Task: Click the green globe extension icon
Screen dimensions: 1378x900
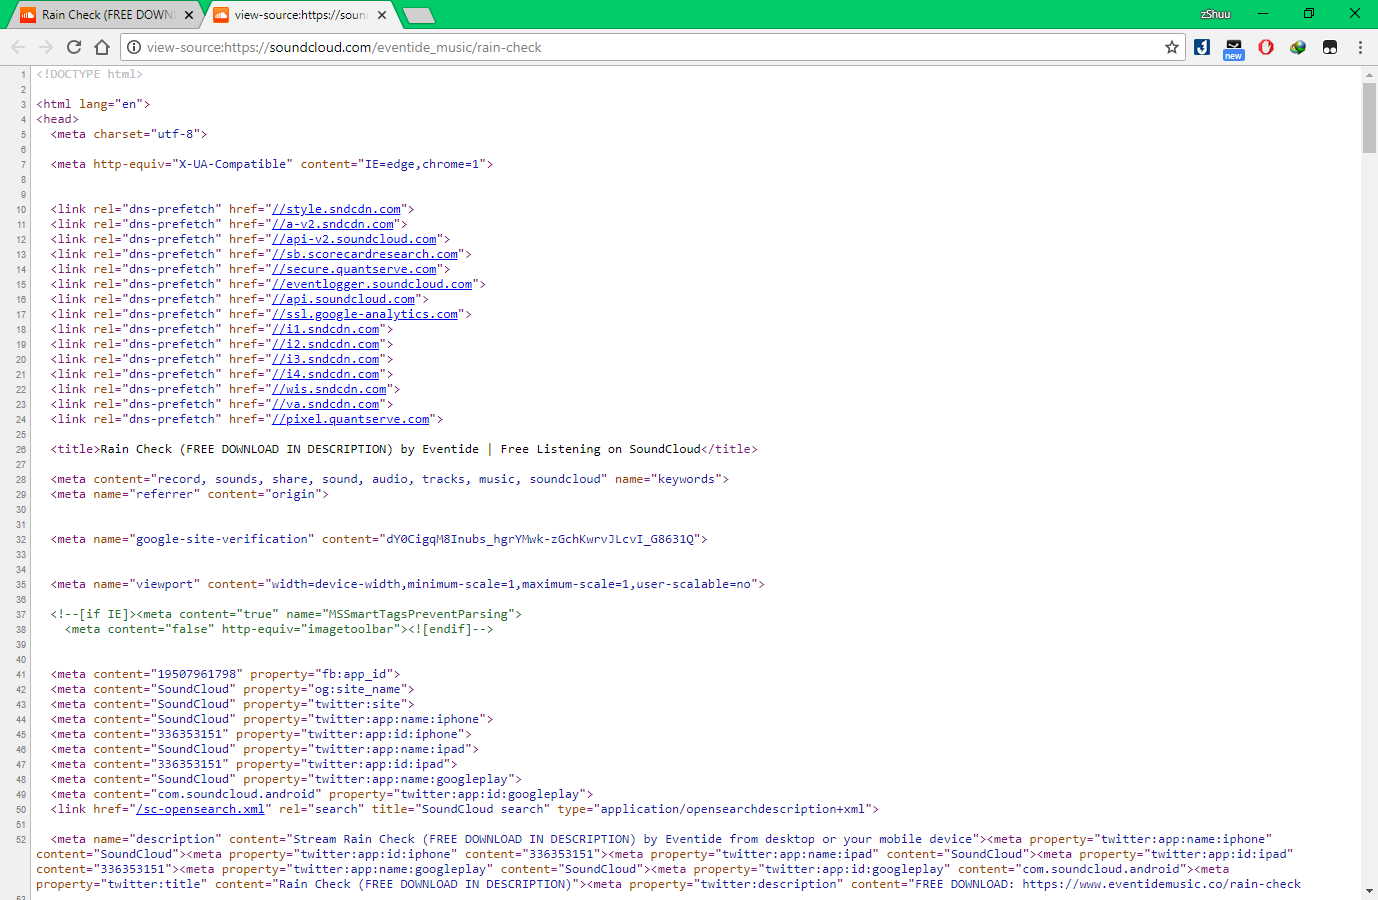Action: tap(1298, 47)
